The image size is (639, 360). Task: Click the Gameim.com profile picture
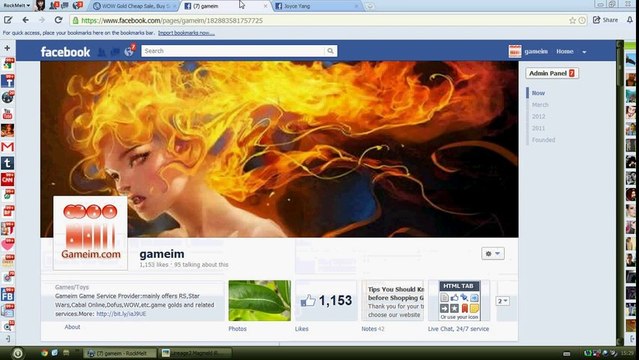pos(90,233)
